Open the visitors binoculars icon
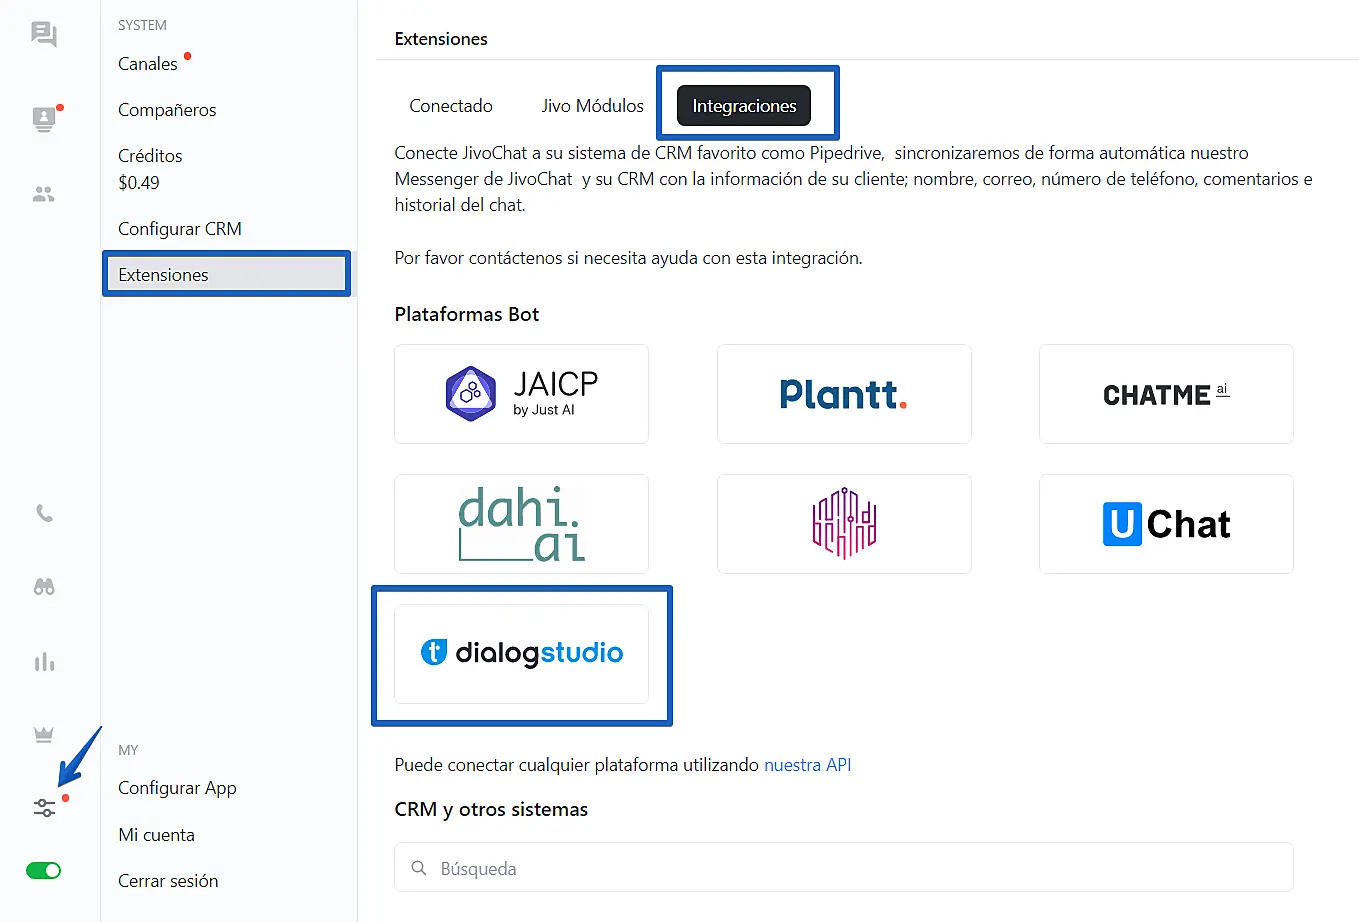Viewport: 1359px width, 922px height. 44,587
